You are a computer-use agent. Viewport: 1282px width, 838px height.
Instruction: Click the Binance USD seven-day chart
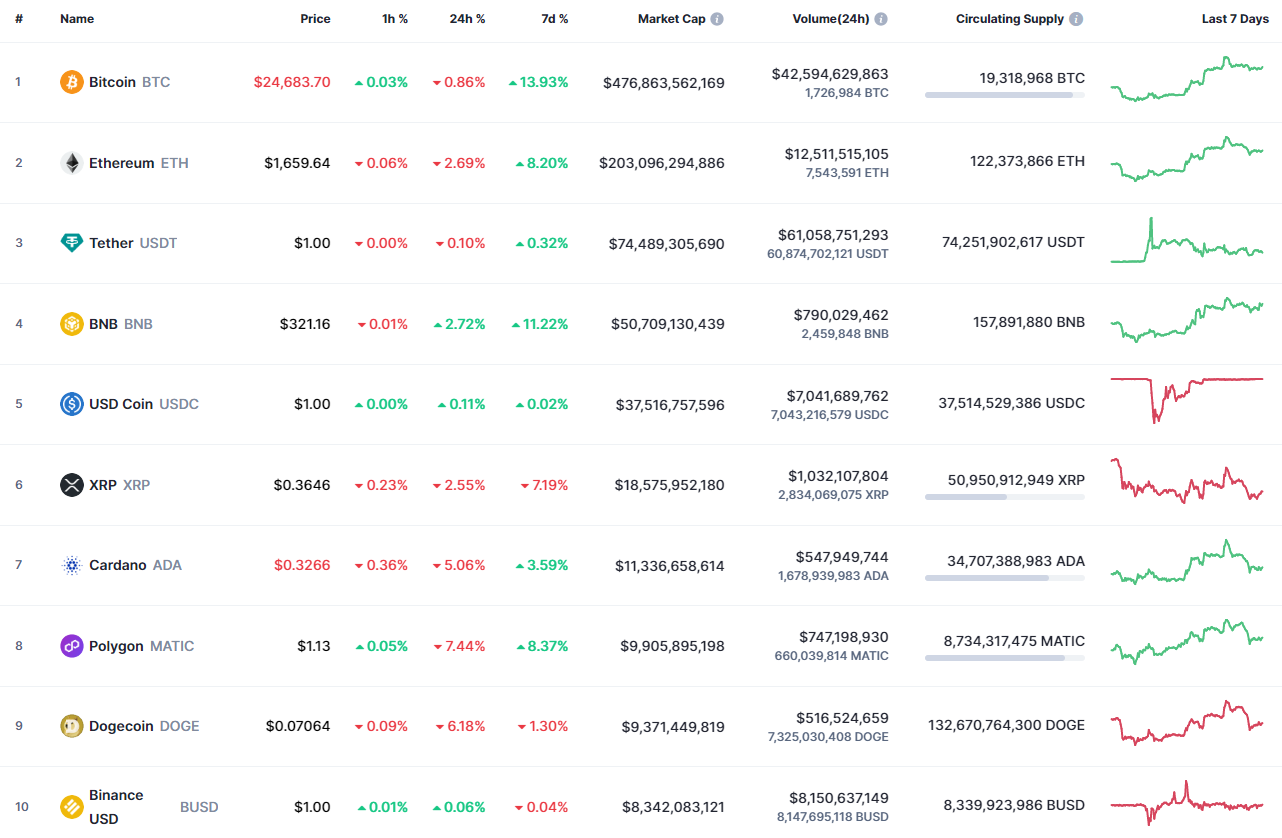1187,804
